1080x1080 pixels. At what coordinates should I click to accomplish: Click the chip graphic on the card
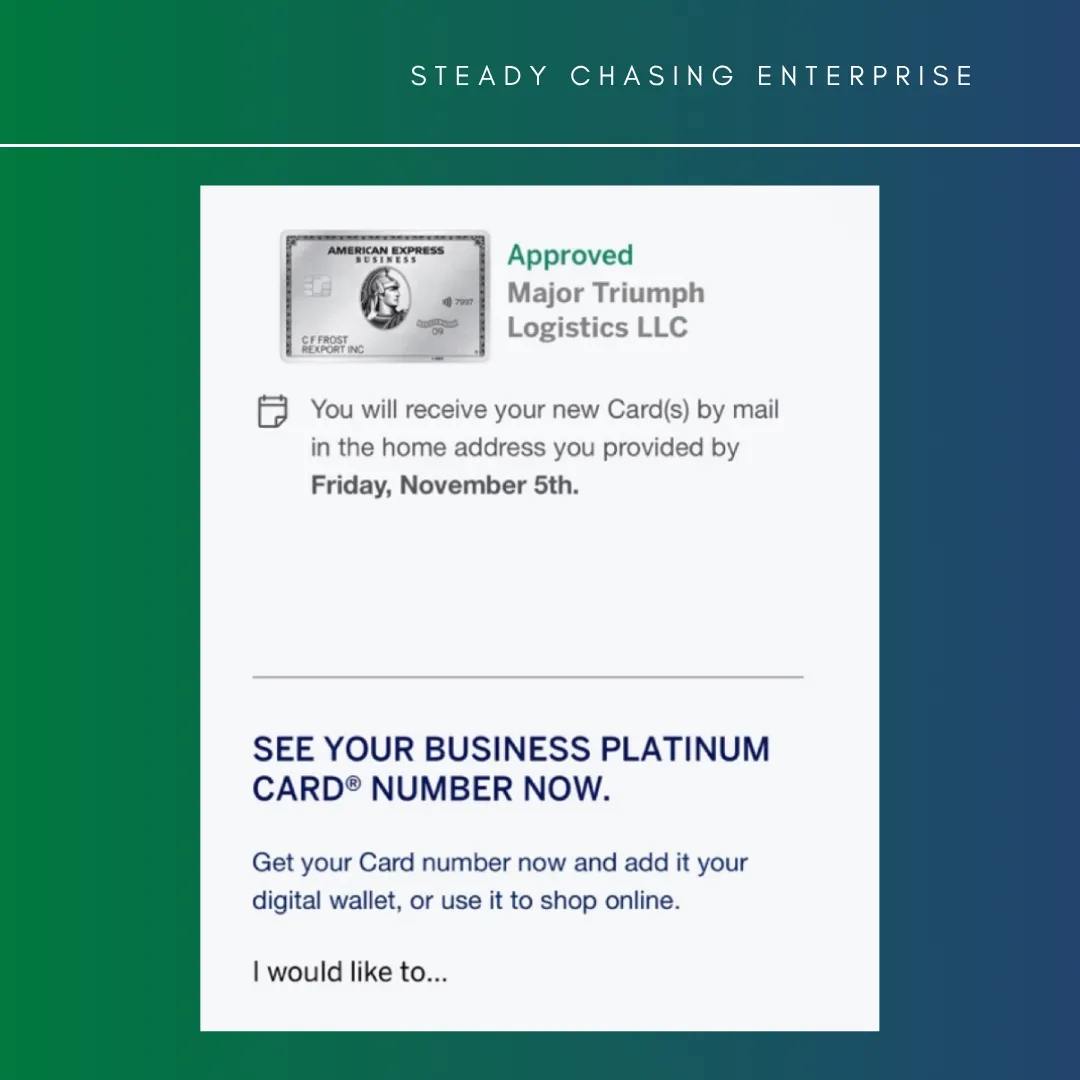(318, 285)
